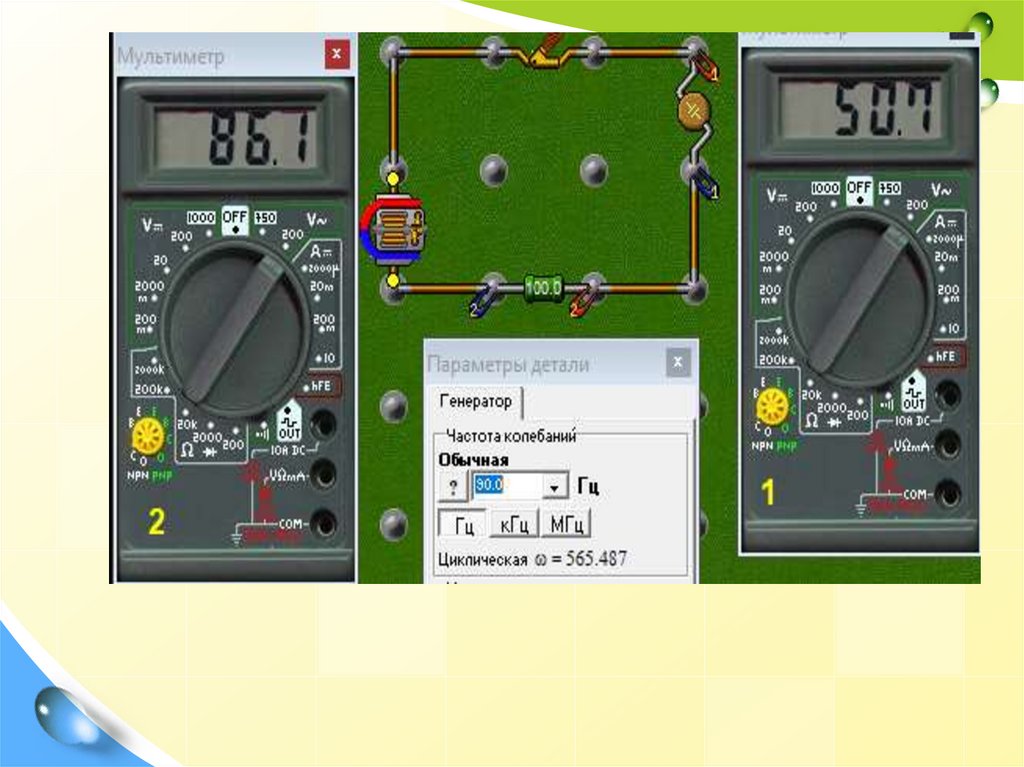Click the 50.7 display of multimeter 1
Screen dimensions: 1024x767
861,109
